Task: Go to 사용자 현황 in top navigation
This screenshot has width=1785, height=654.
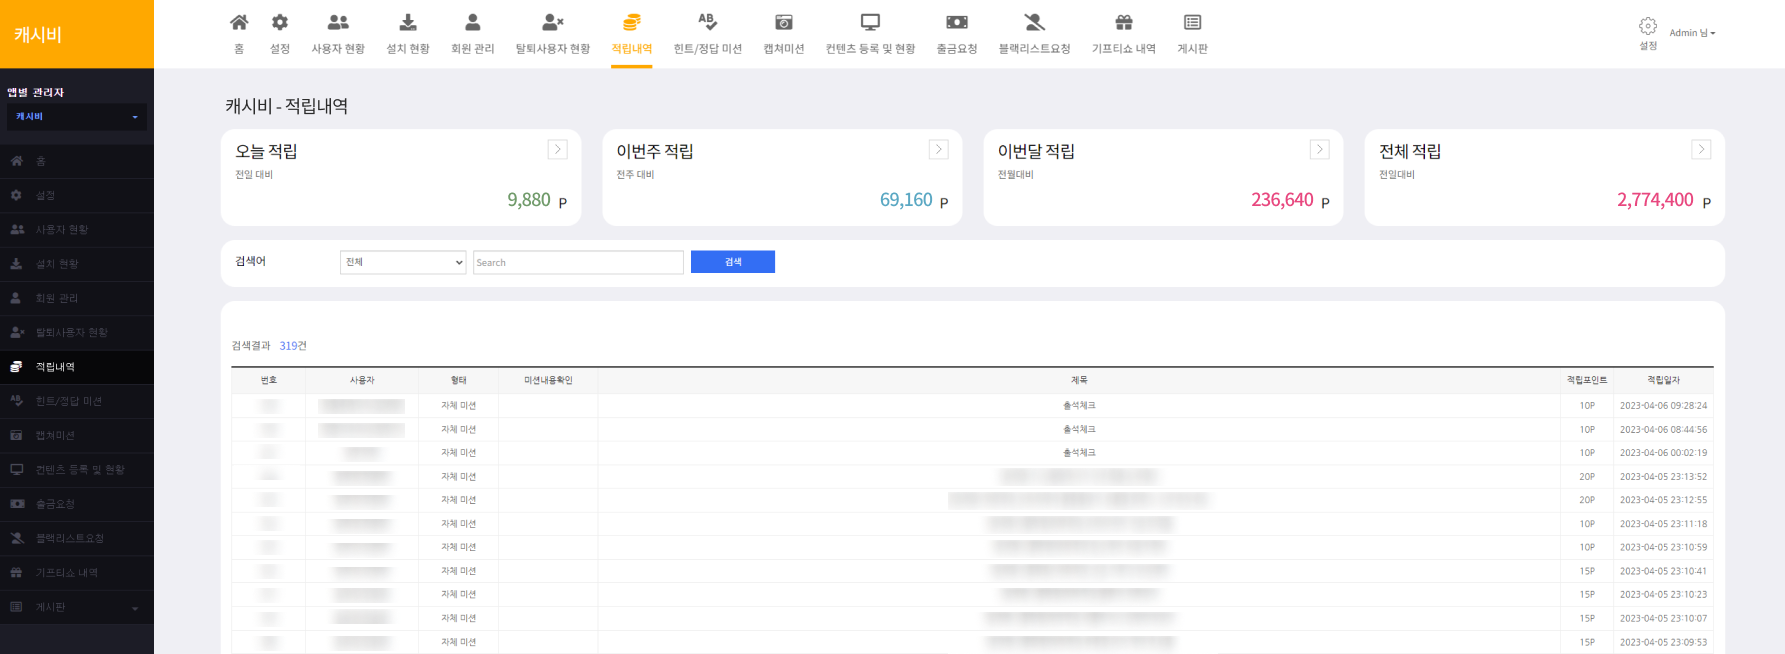Action: coord(338,34)
